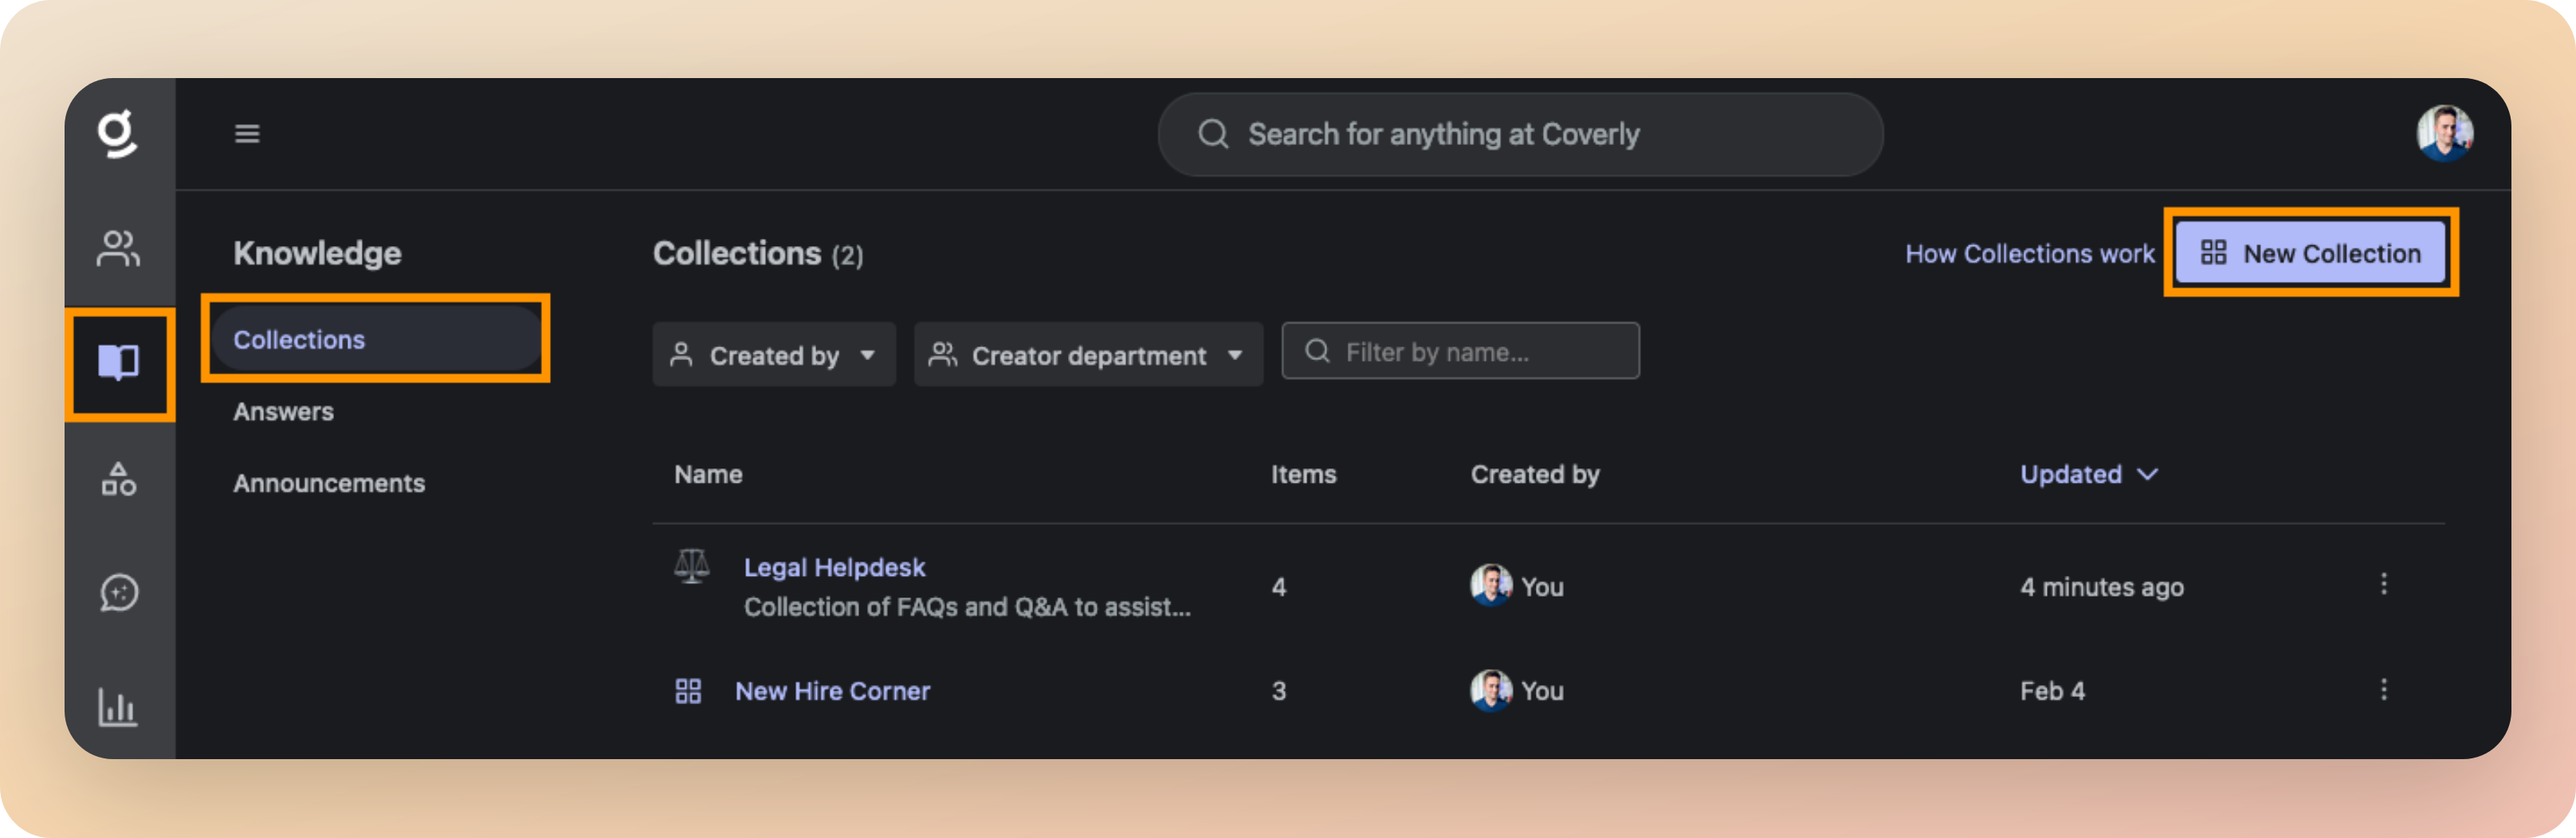Image resolution: width=2576 pixels, height=838 pixels.
Task: Click the hamburger menu icon
Action: tap(247, 133)
